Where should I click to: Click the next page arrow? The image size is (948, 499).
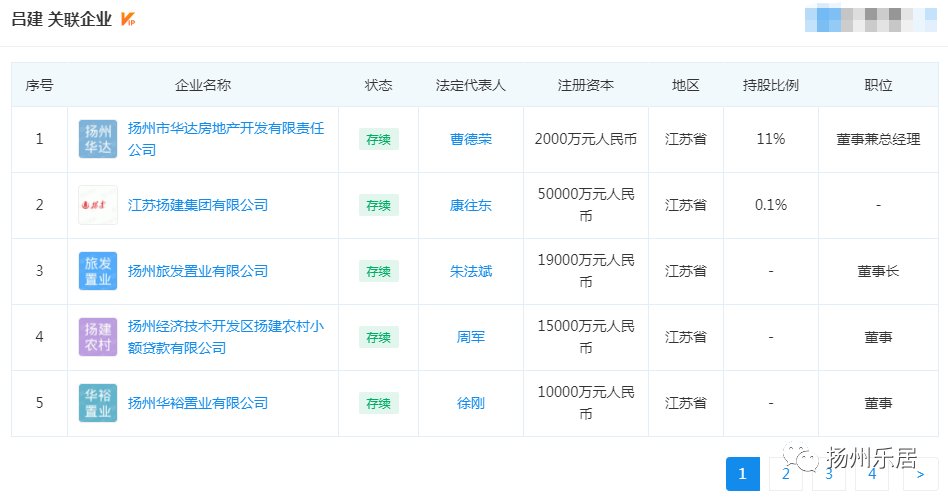point(920,474)
